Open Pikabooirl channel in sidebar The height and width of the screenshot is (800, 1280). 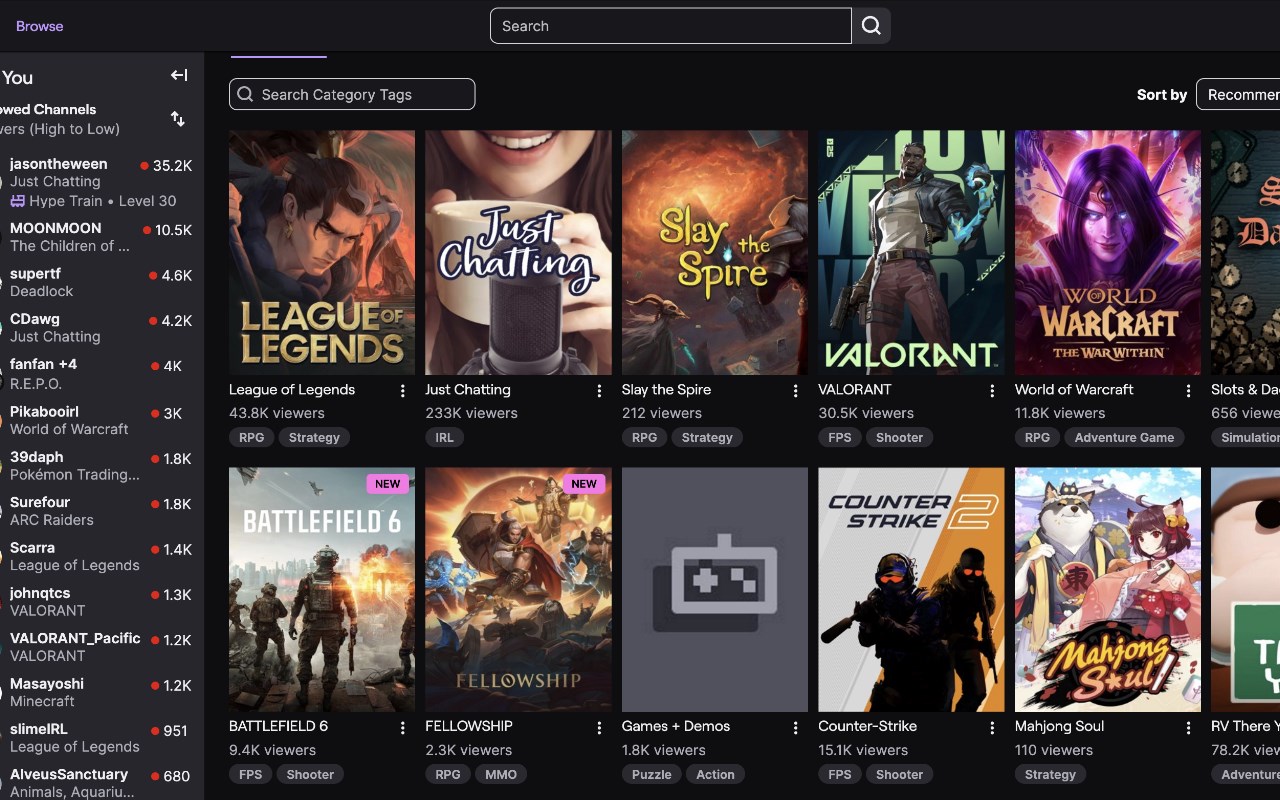[x=100, y=420]
